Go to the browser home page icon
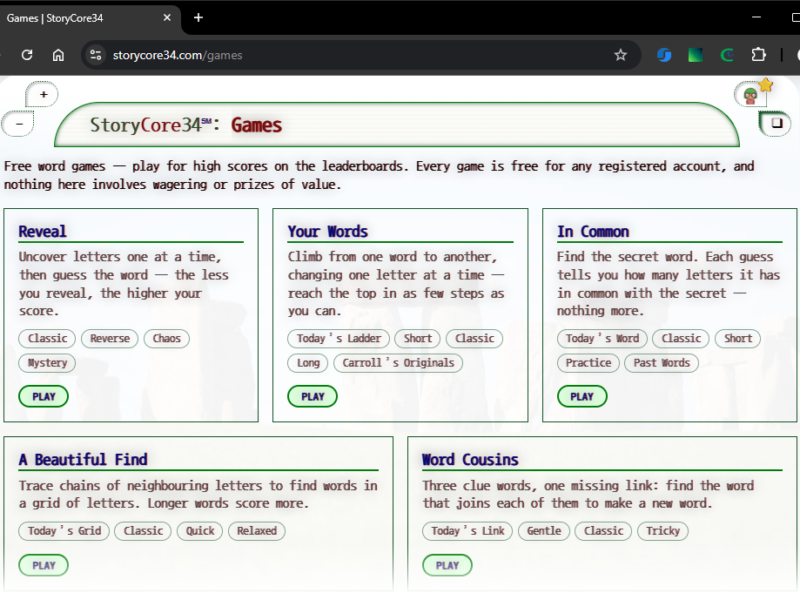This screenshot has height=600, width=800. [58, 55]
